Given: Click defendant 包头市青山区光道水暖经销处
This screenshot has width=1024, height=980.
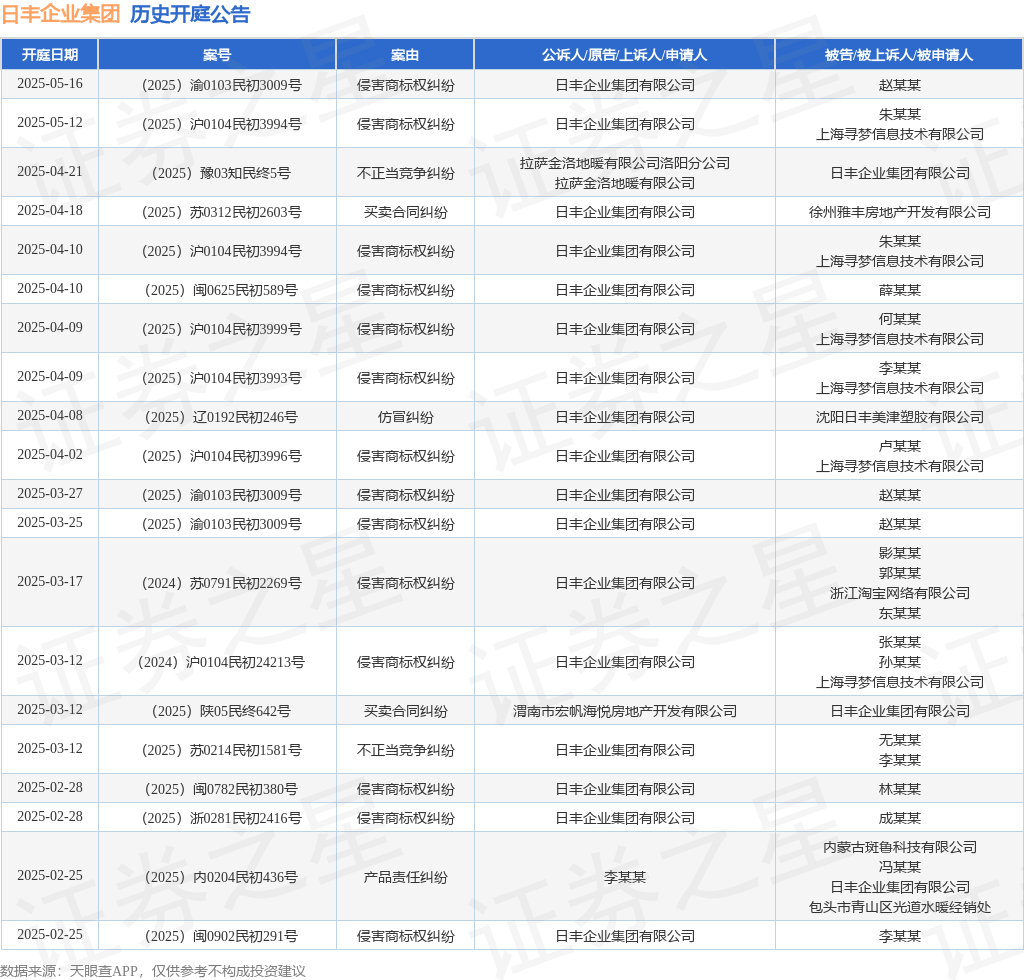Looking at the screenshot, I should (x=899, y=907).
